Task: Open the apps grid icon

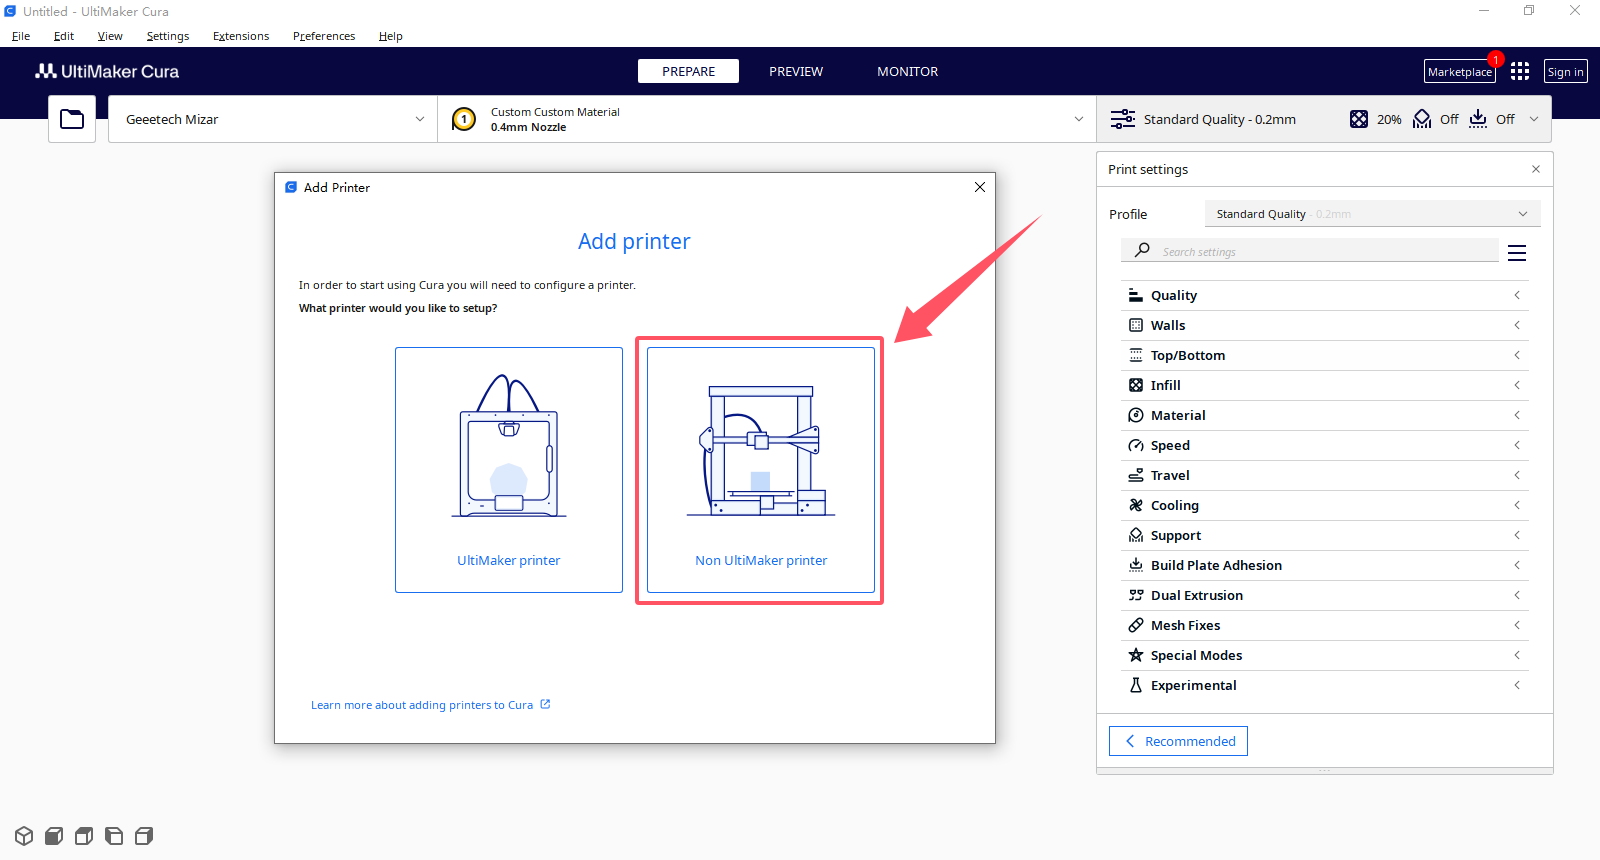Action: click(1520, 71)
